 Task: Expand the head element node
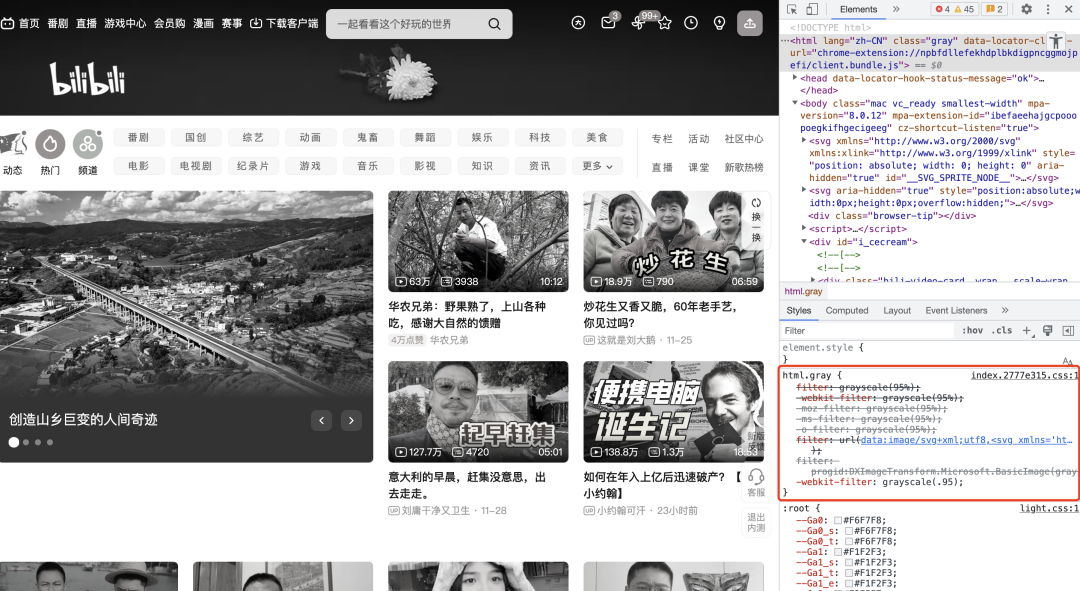pyautogui.click(x=796, y=78)
